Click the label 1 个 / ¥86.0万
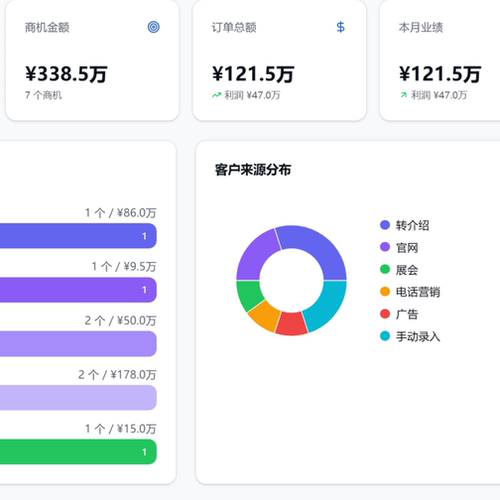500x500 pixels. pyautogui.click(x=120, y=213)
